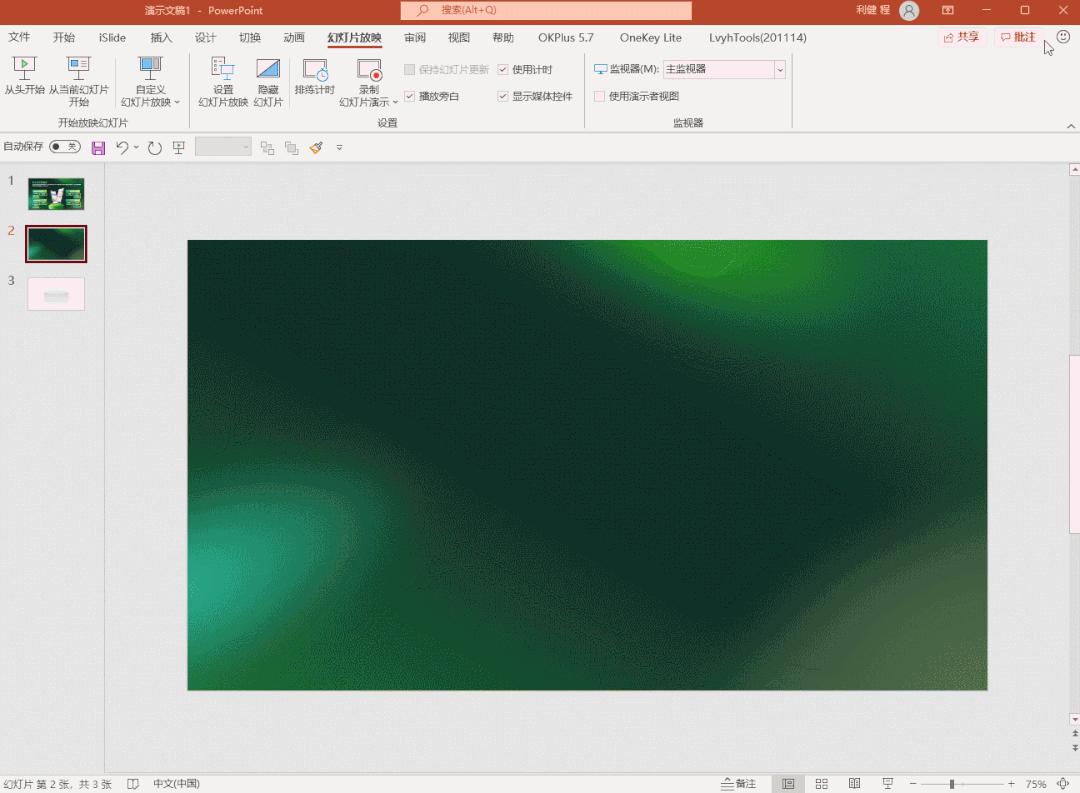
Task: Switch to the 动画 ribbon tab
Action: point(294,38)
